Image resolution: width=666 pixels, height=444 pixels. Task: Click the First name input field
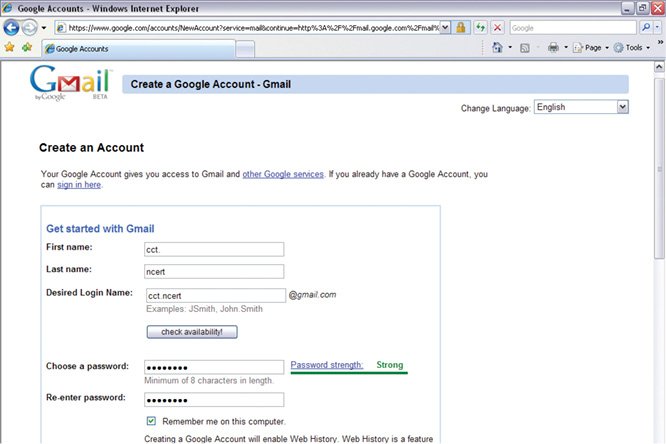tap(214, 249)
